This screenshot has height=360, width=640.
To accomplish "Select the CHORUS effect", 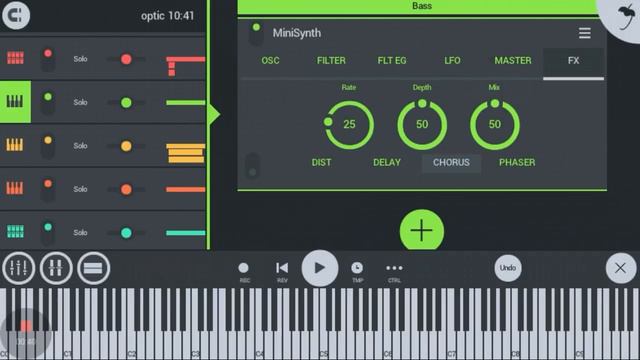I will [x=451, y=163].
